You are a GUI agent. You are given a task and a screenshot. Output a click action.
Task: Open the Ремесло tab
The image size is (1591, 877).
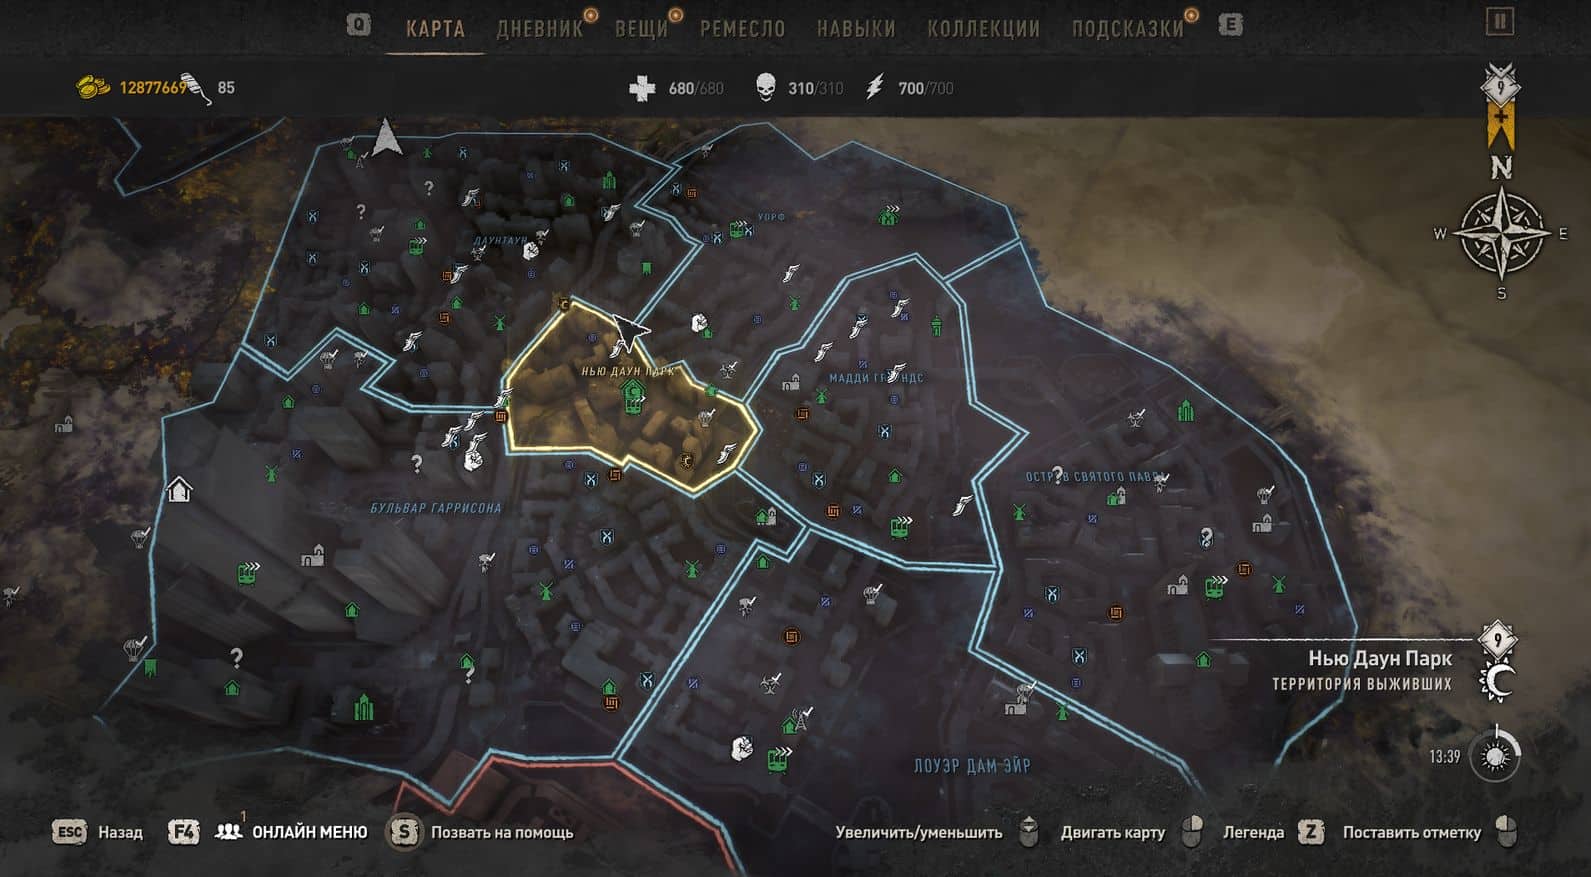tap(742, 28)
